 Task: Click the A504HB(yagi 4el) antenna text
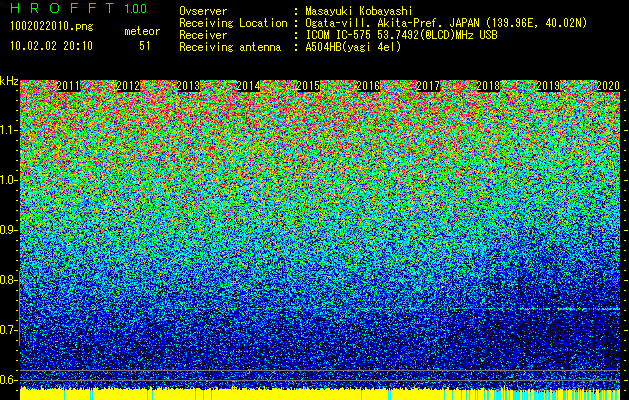click(x=353, y=47)
